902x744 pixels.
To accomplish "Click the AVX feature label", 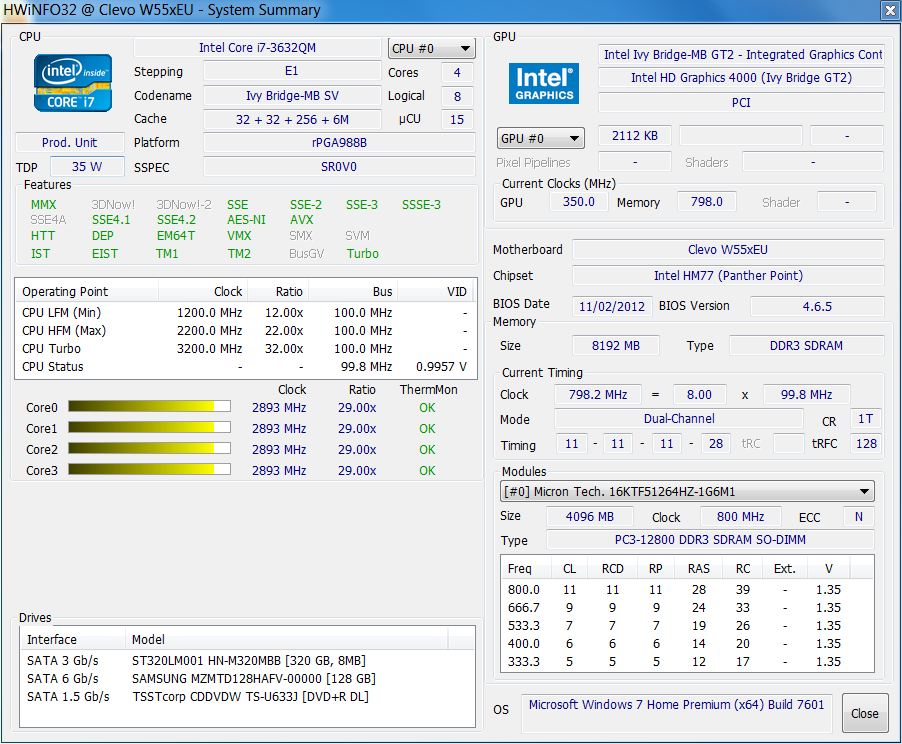I will pyautogui.click(x=301, y=220).
